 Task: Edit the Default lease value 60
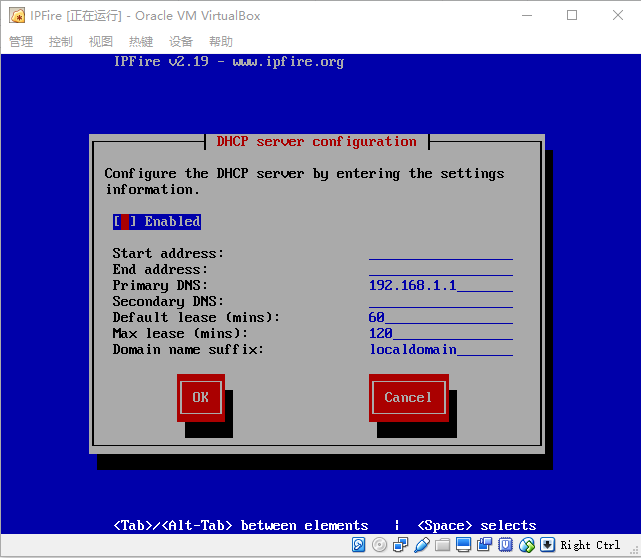point(441,317)
